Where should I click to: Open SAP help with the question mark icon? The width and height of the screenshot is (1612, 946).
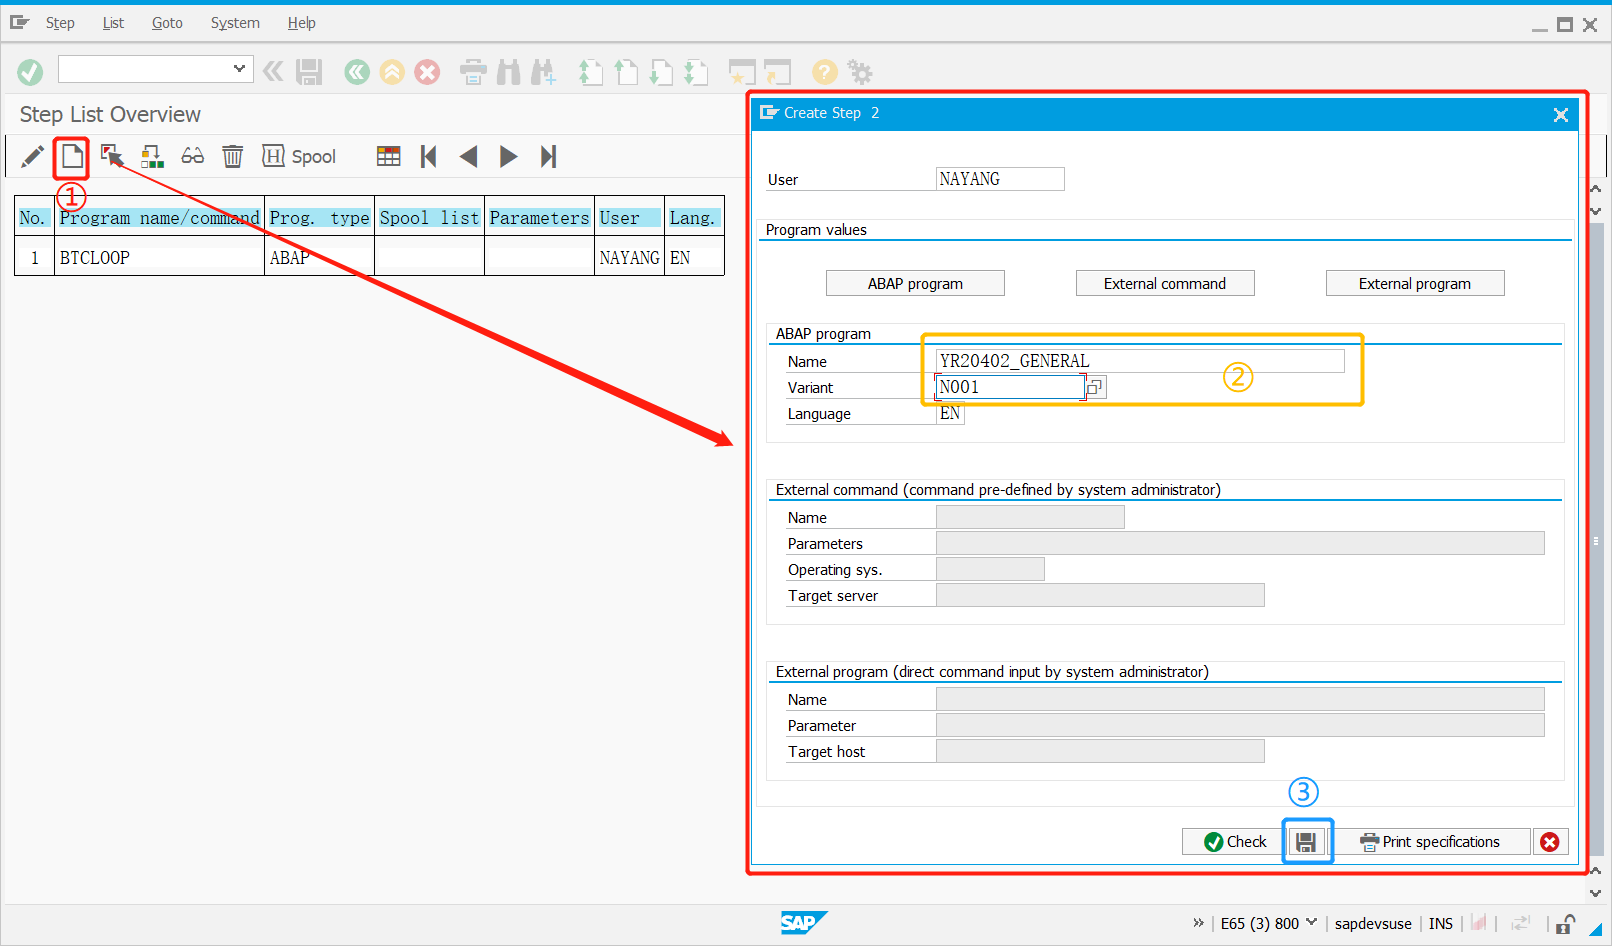pos(823,71)
